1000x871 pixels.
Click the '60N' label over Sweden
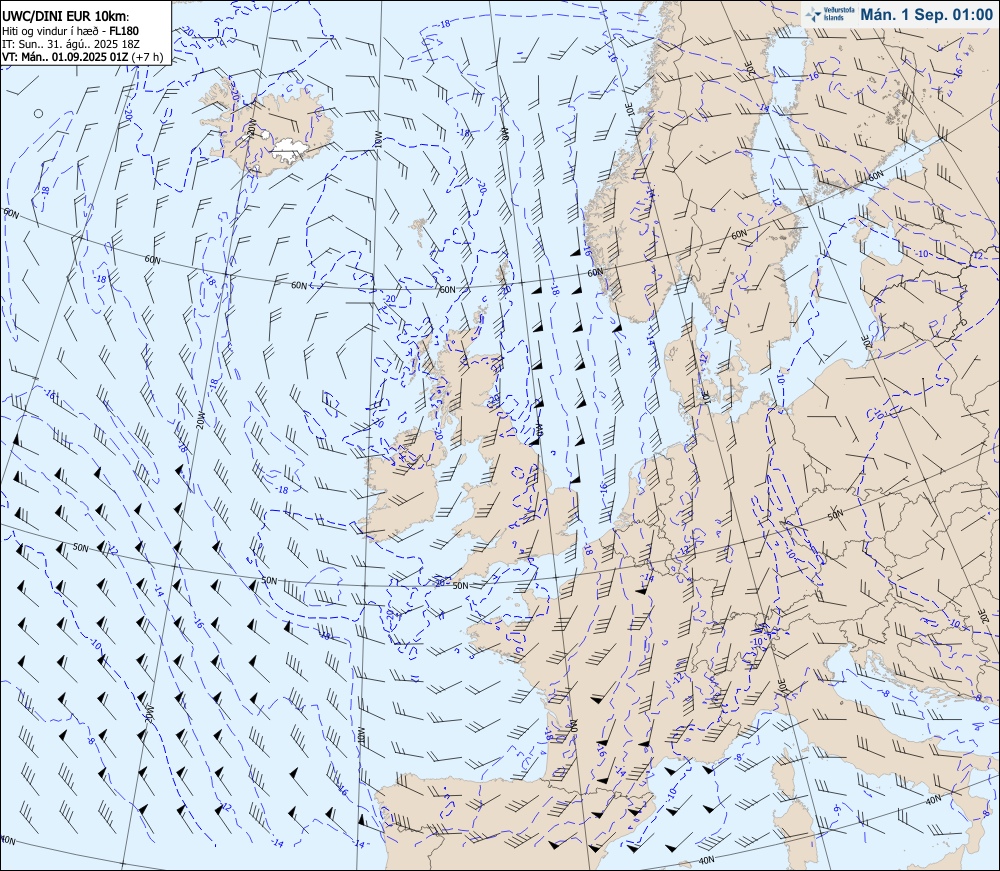pos(739,235)
